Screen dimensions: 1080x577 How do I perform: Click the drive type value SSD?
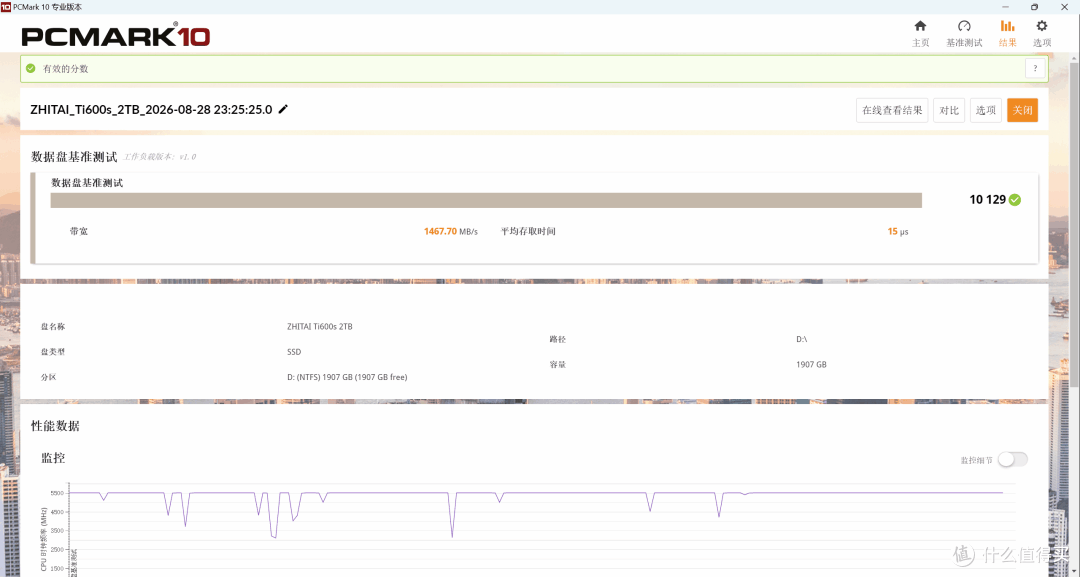pos(294,352)
